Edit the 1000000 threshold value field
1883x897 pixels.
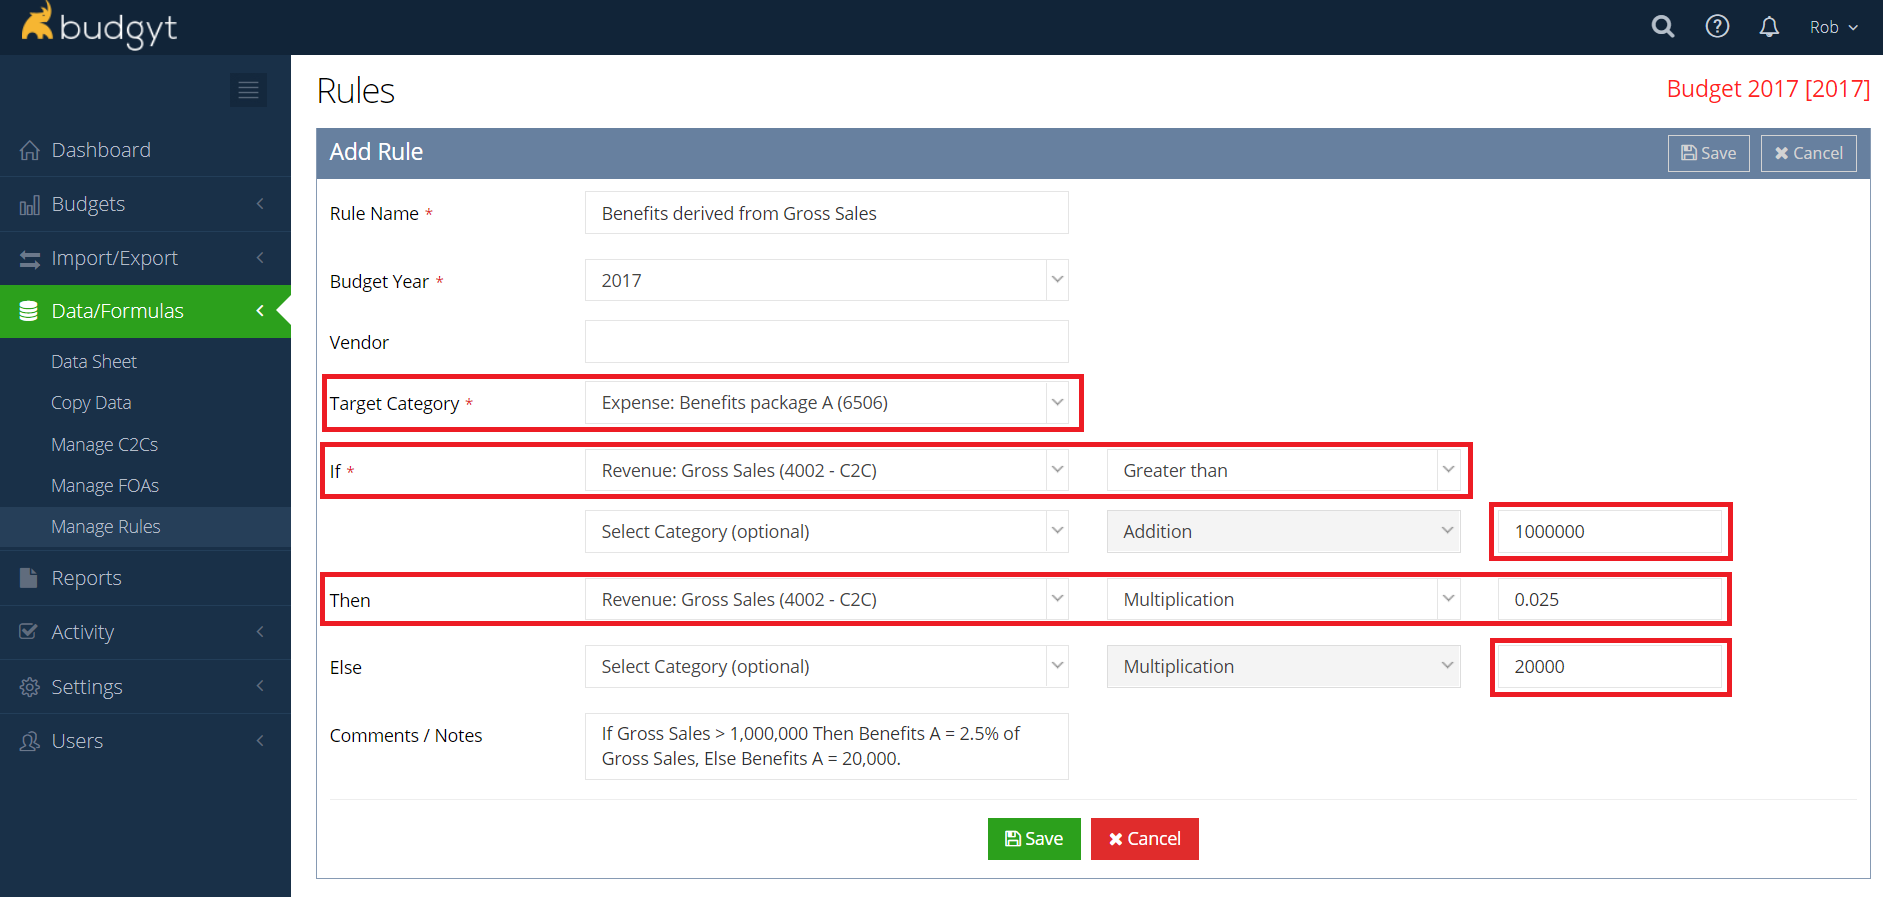1610,531
